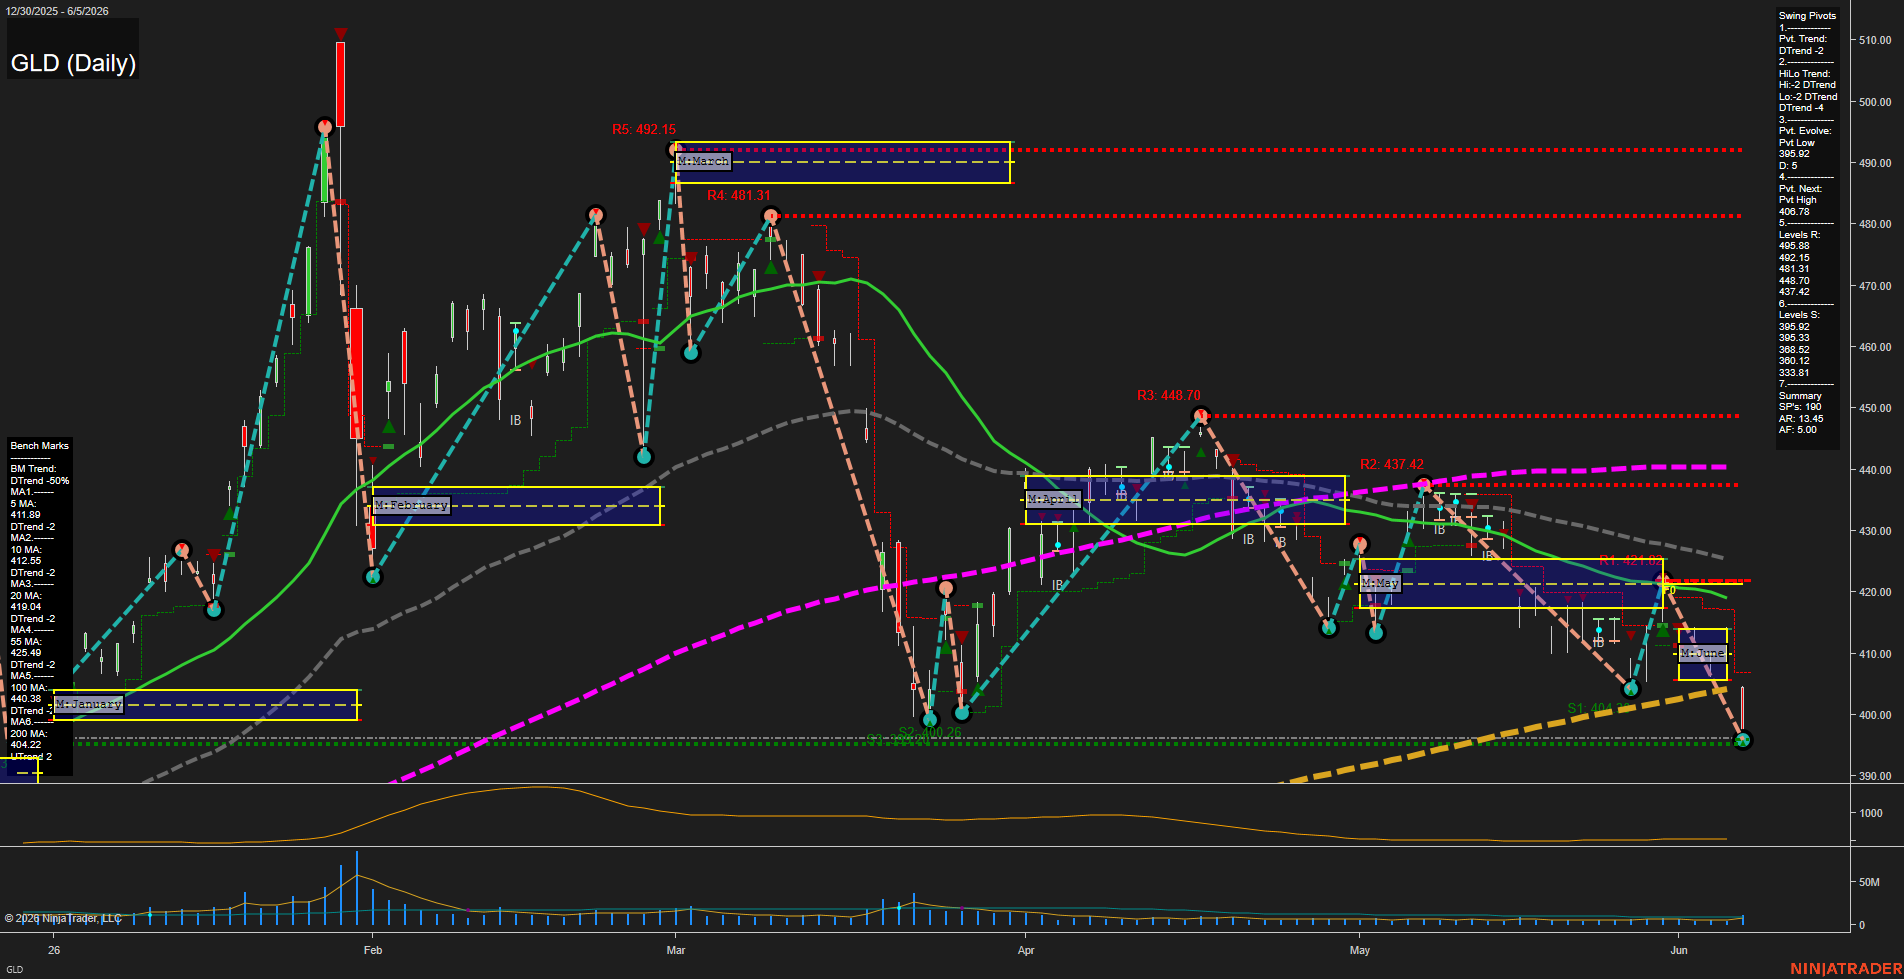The width and height of the screenshot is (1904, 979).
Task: Click the Swing Pivots panel heading
Action: (1807, 16)
